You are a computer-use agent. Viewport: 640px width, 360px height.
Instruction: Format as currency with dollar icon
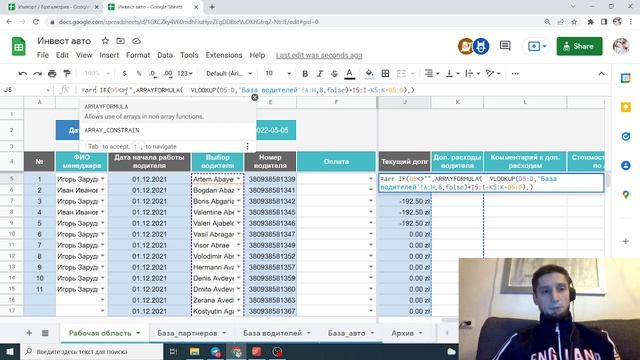[x=124, y=73]
